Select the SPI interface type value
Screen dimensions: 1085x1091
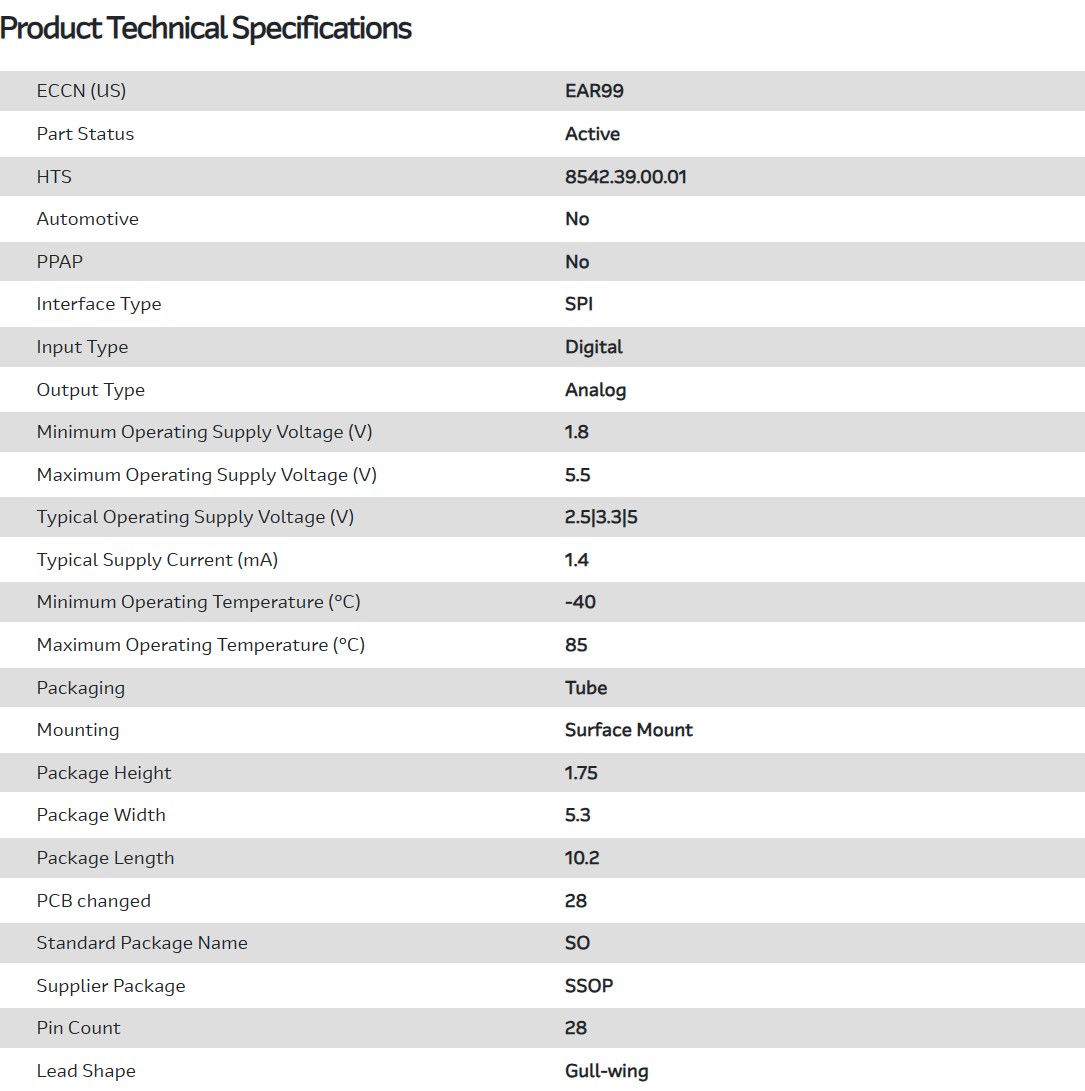point(579,304)
